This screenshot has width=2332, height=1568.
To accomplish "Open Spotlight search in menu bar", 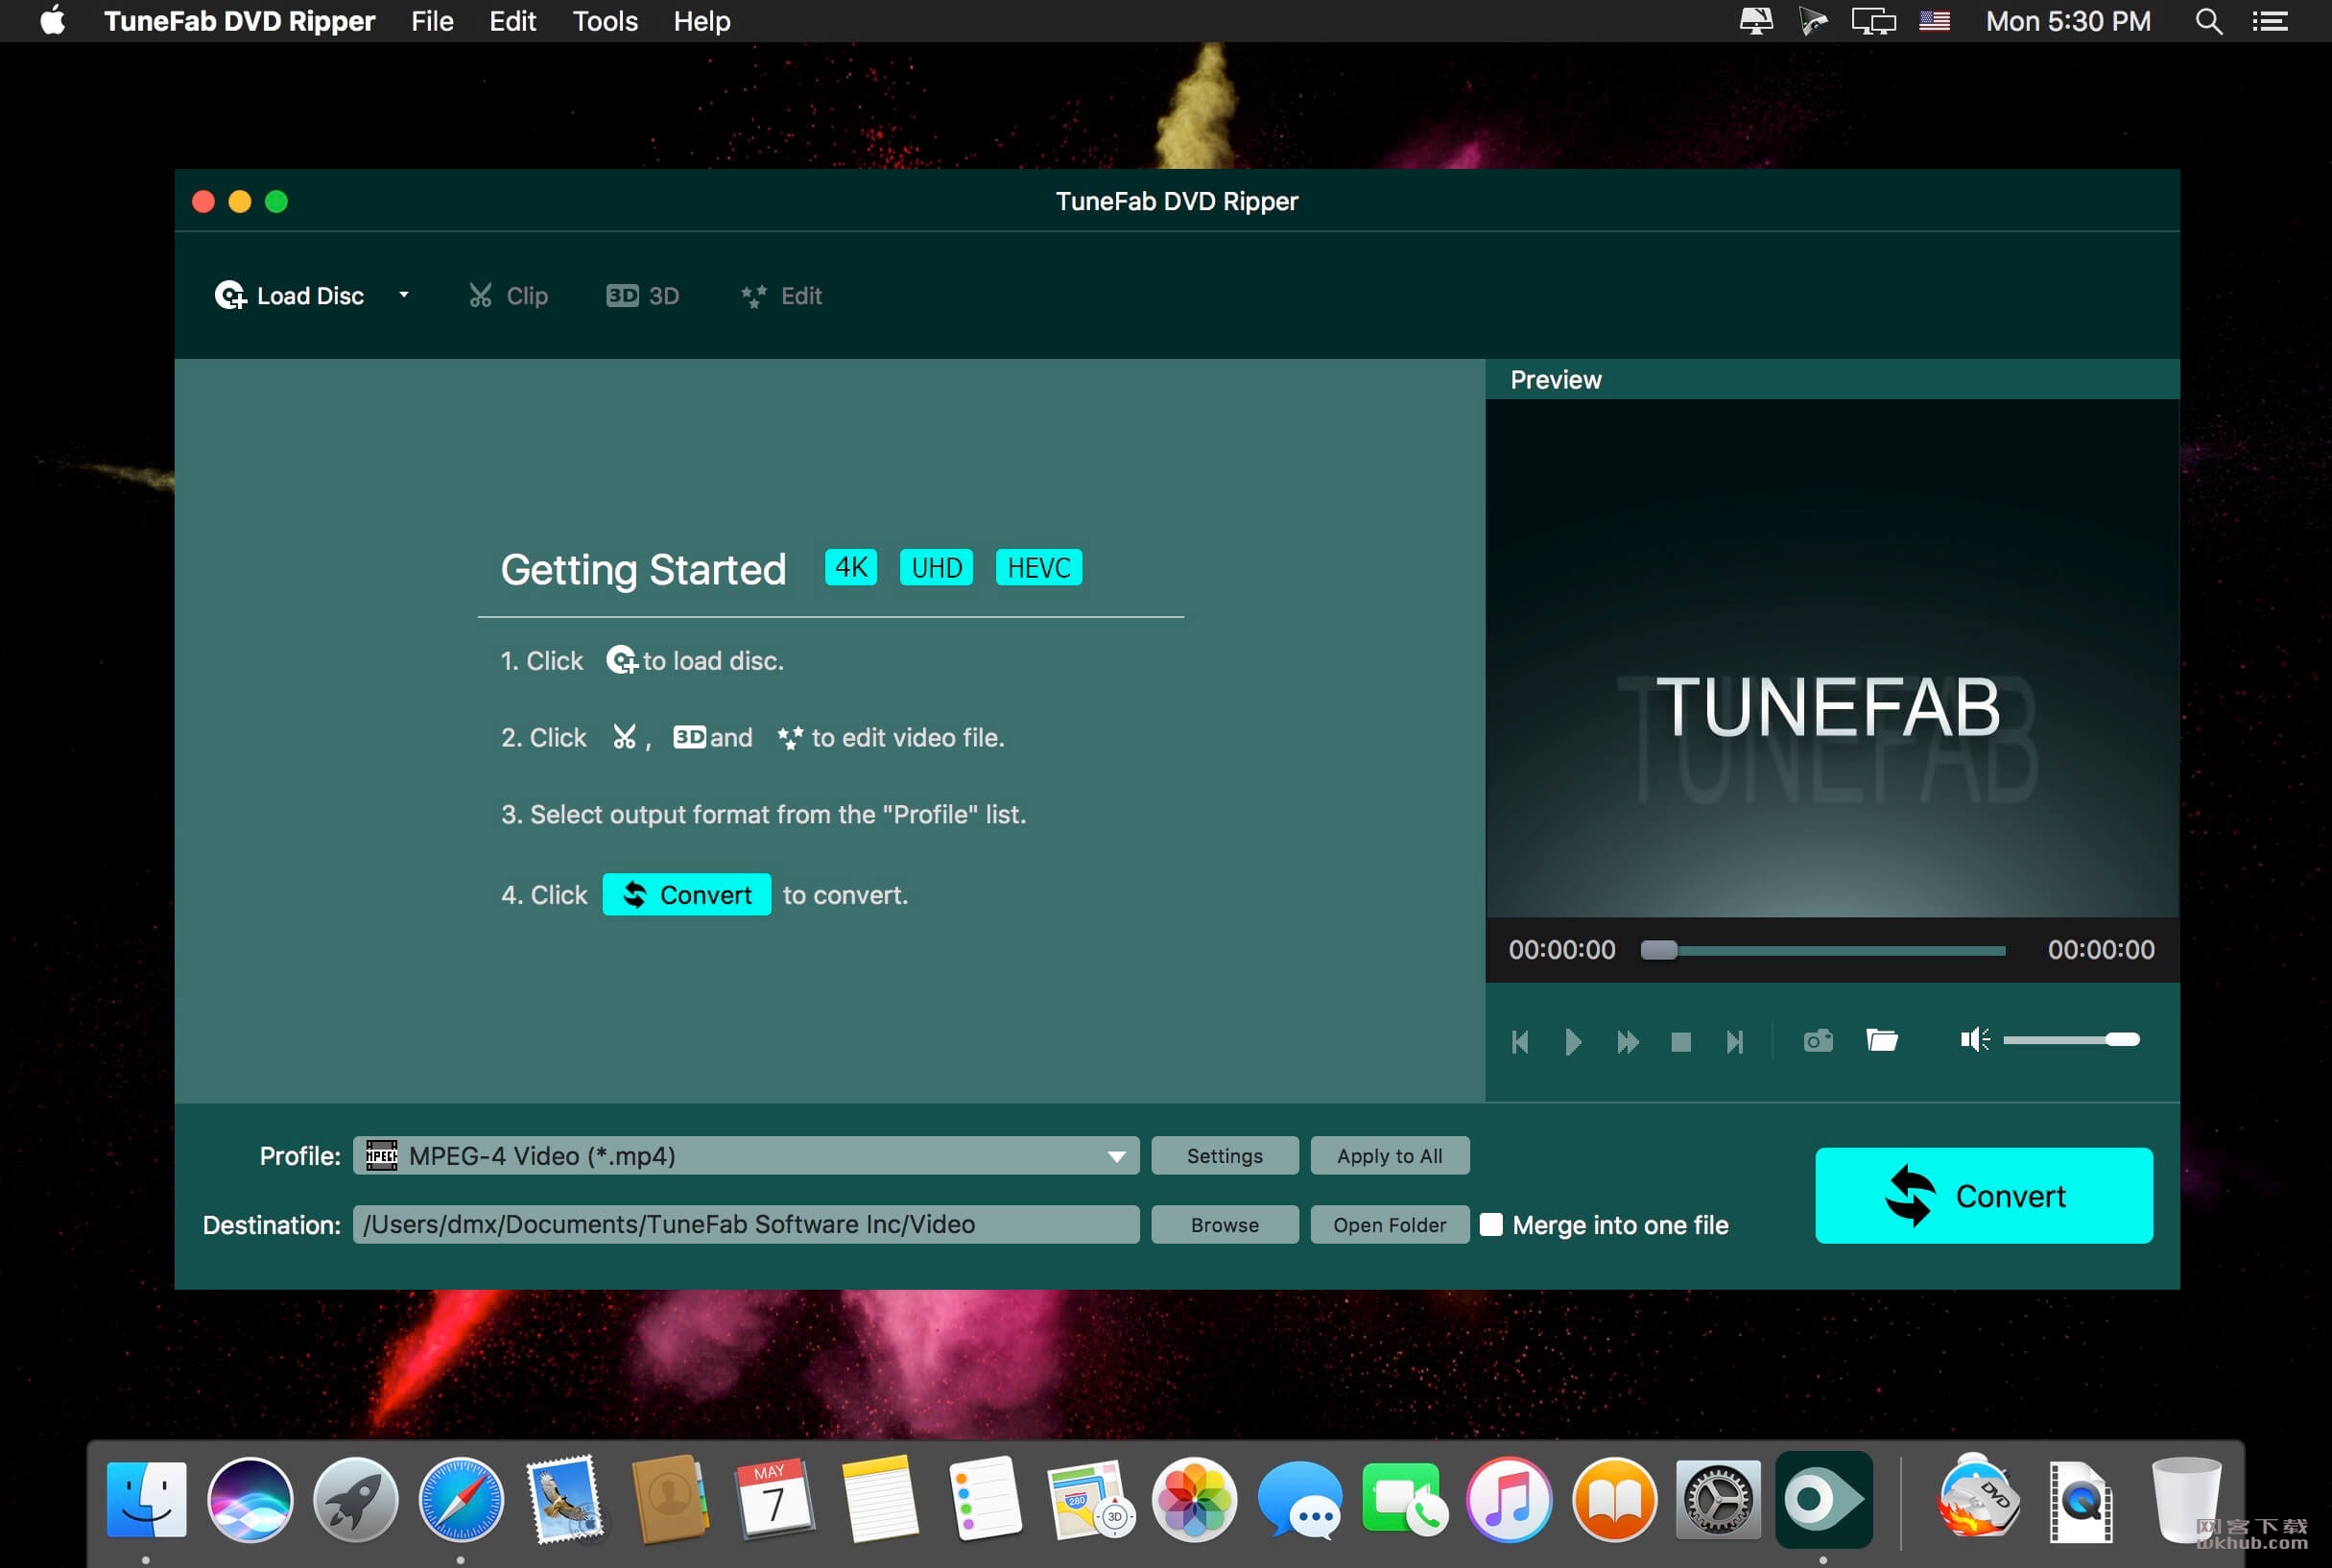I will click(2209, 21).
